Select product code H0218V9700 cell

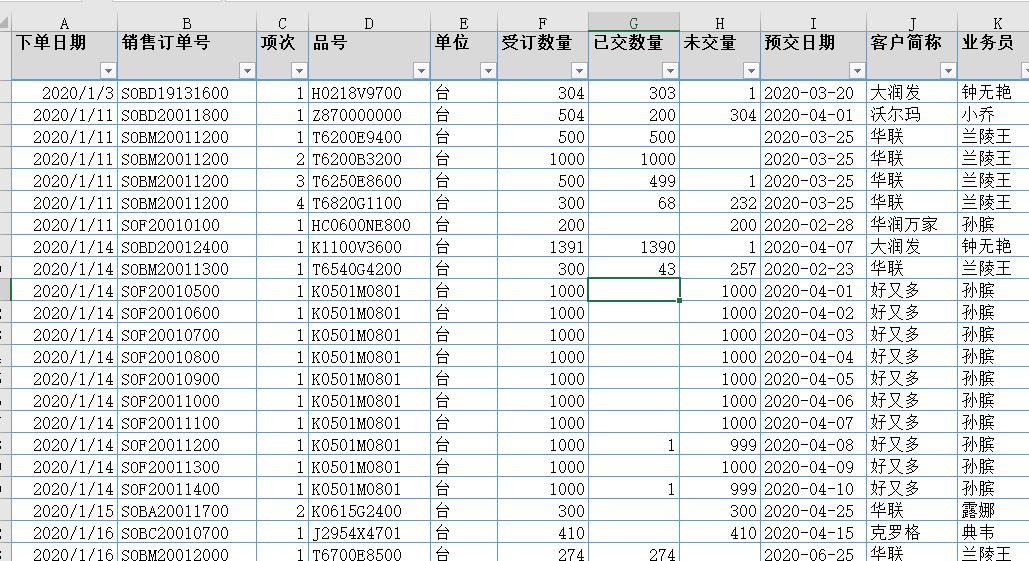coord(369,93)
